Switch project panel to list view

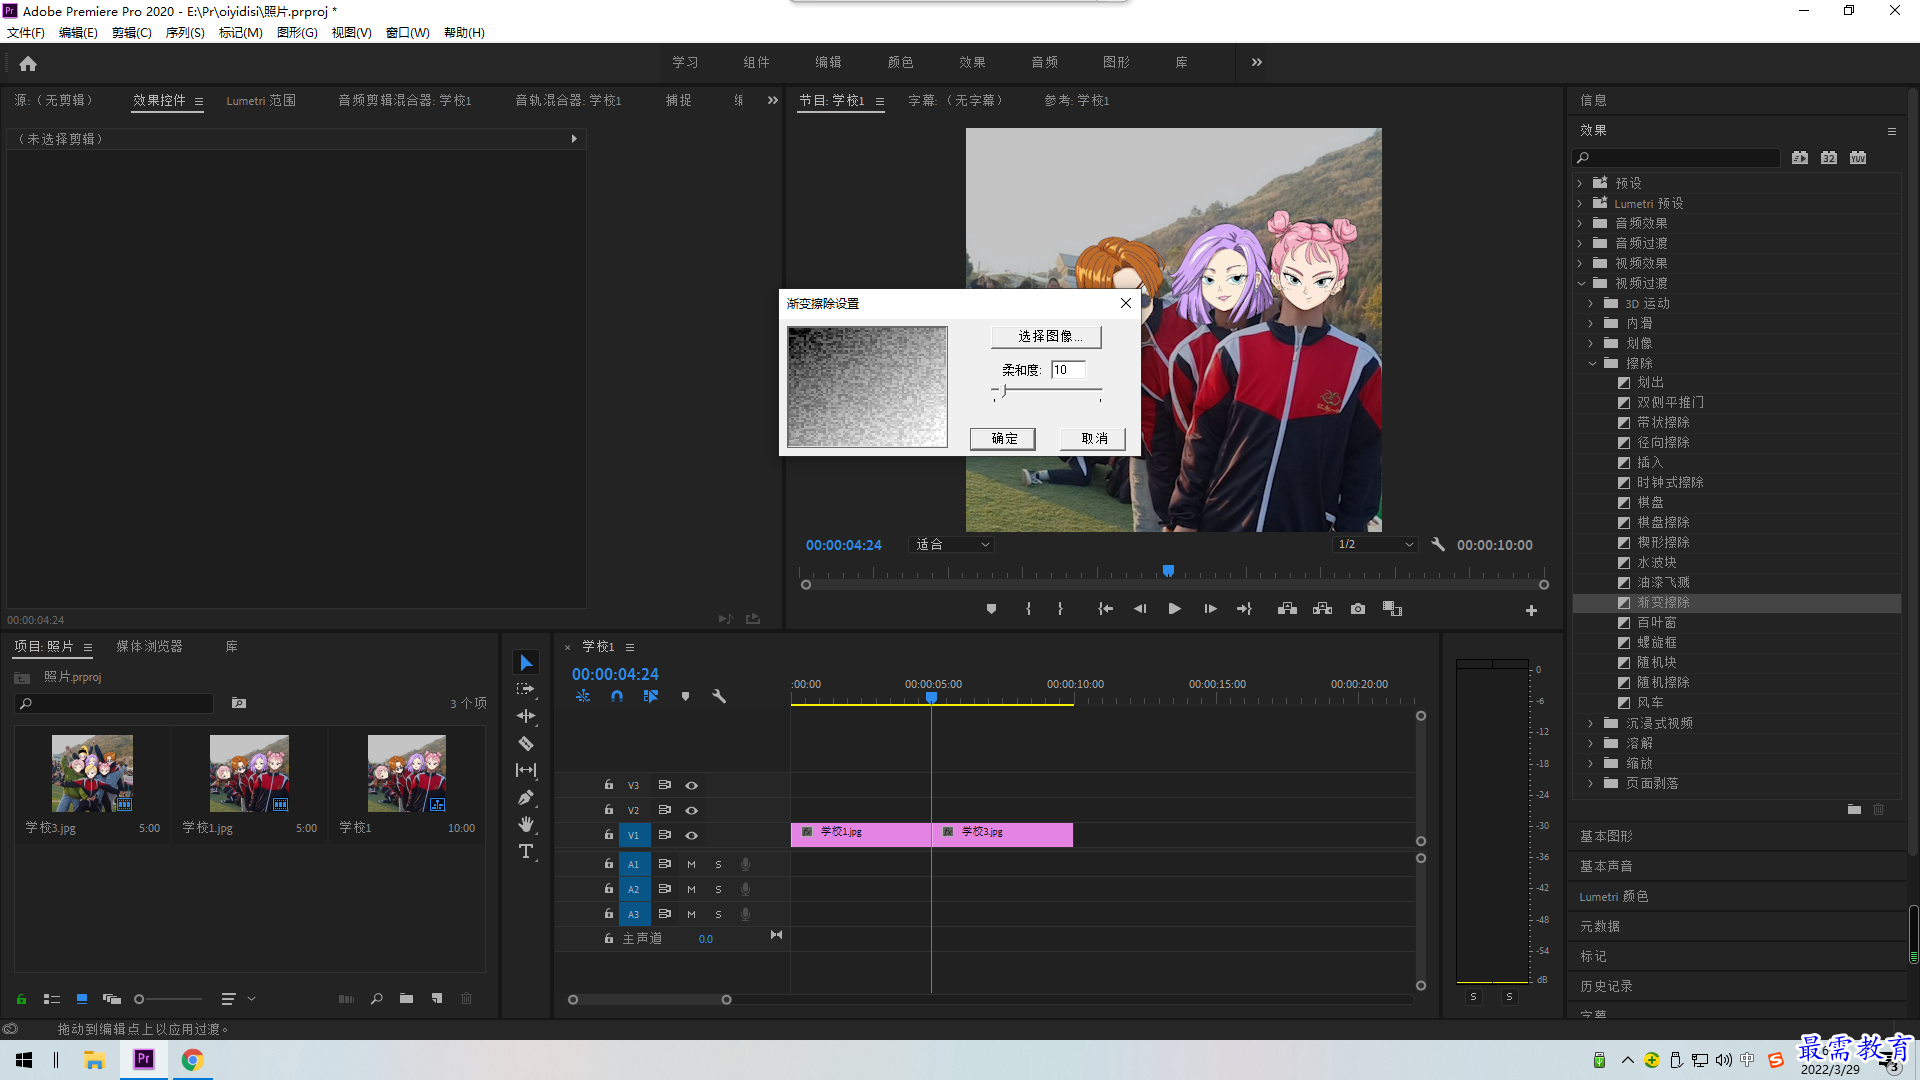coord(52,998)
